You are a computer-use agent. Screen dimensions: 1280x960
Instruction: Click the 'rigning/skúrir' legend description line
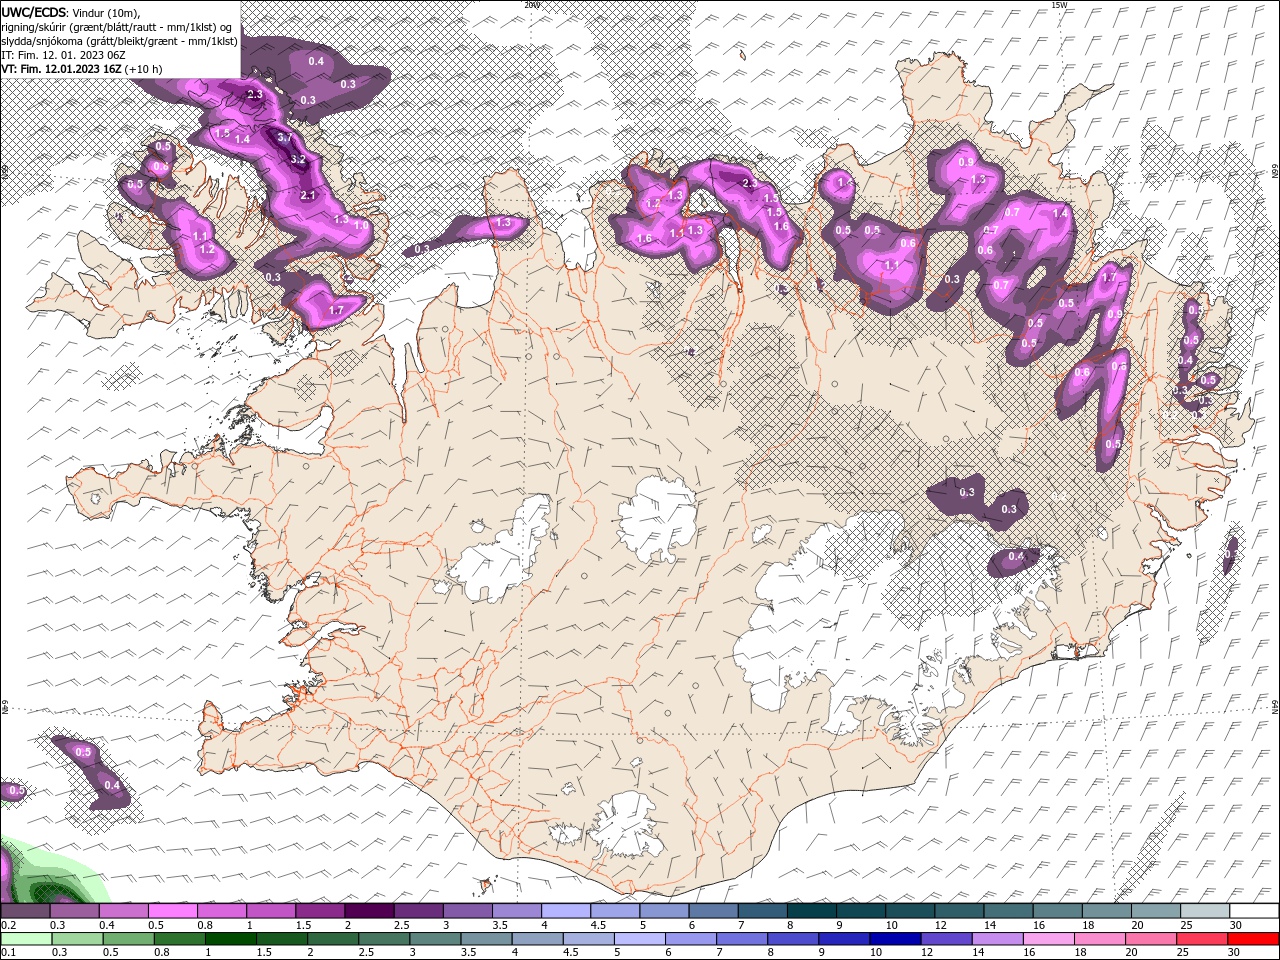pyautogui.click(x=118, y=27)
